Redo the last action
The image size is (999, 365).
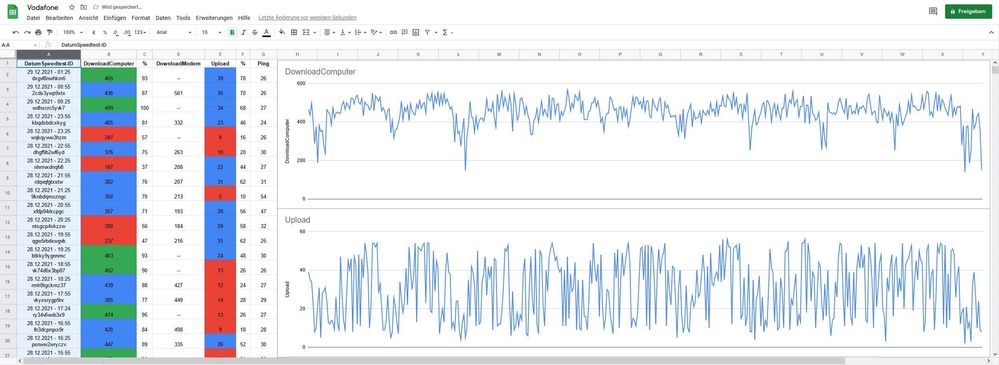(x=27, y=32)
